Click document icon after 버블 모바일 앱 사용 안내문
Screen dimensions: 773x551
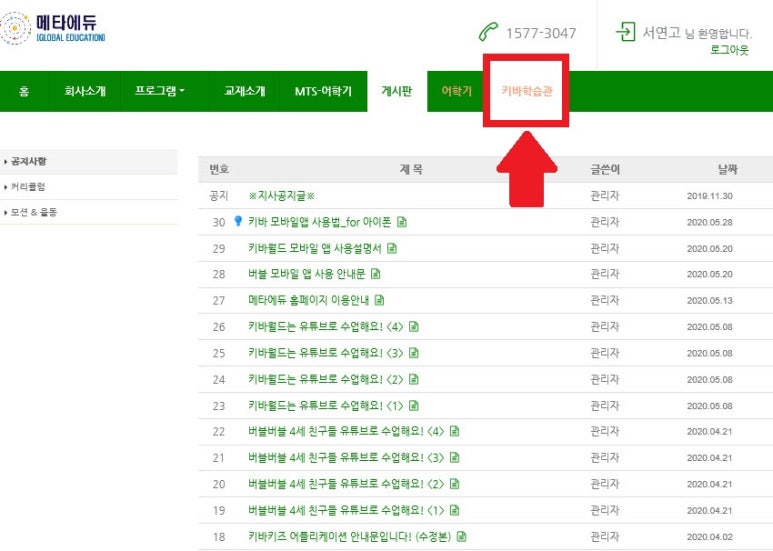pos(376,274)
